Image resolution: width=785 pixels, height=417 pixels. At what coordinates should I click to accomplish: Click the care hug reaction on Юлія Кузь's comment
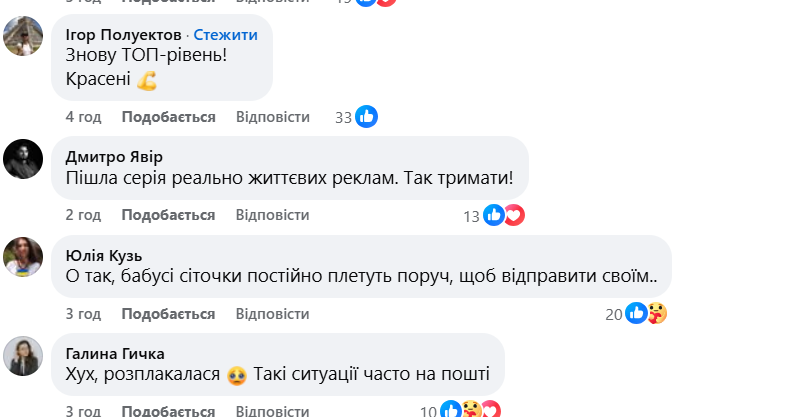click(656, 314)
